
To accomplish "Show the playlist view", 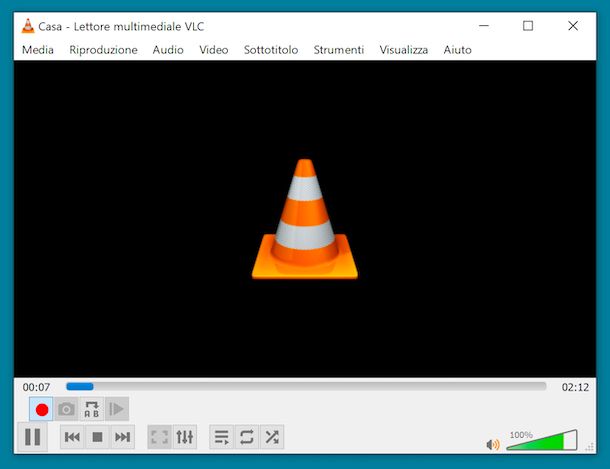I will coord(222,437).
